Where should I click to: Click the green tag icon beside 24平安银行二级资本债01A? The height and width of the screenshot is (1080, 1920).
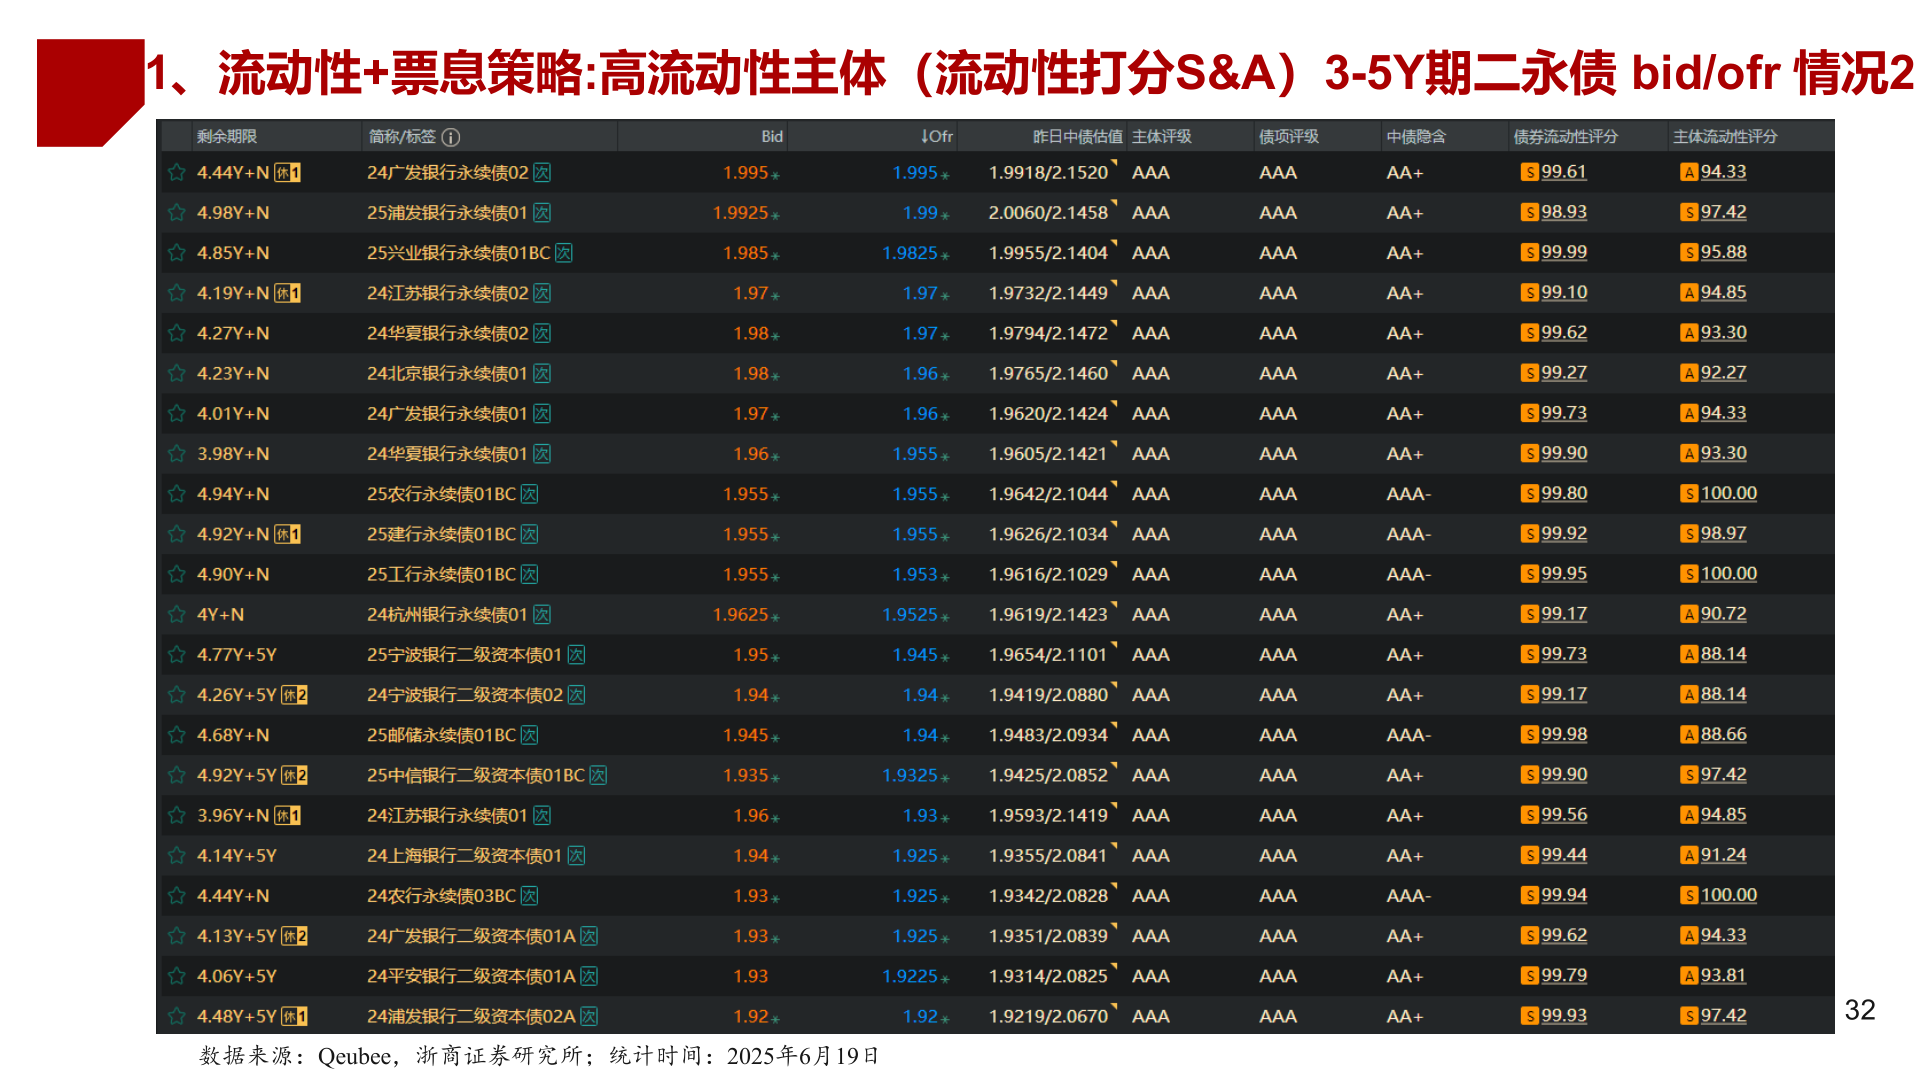(x=589, y=976)
